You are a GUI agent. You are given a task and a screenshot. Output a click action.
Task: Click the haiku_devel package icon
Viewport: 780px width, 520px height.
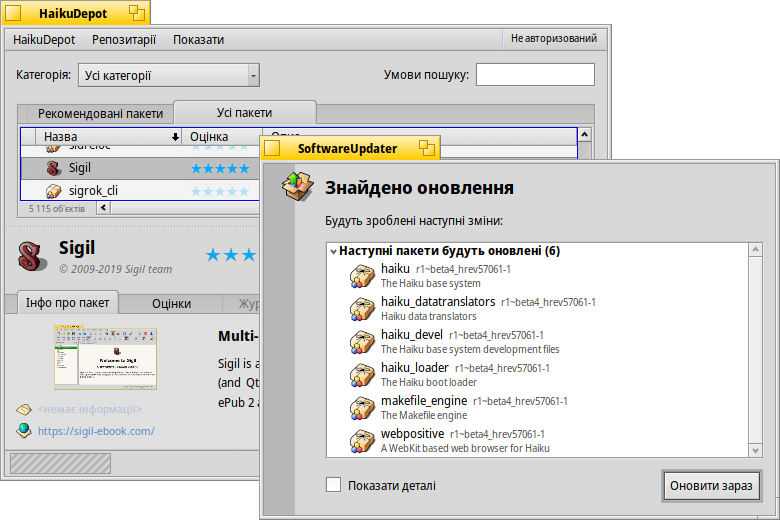coord(362,342)
